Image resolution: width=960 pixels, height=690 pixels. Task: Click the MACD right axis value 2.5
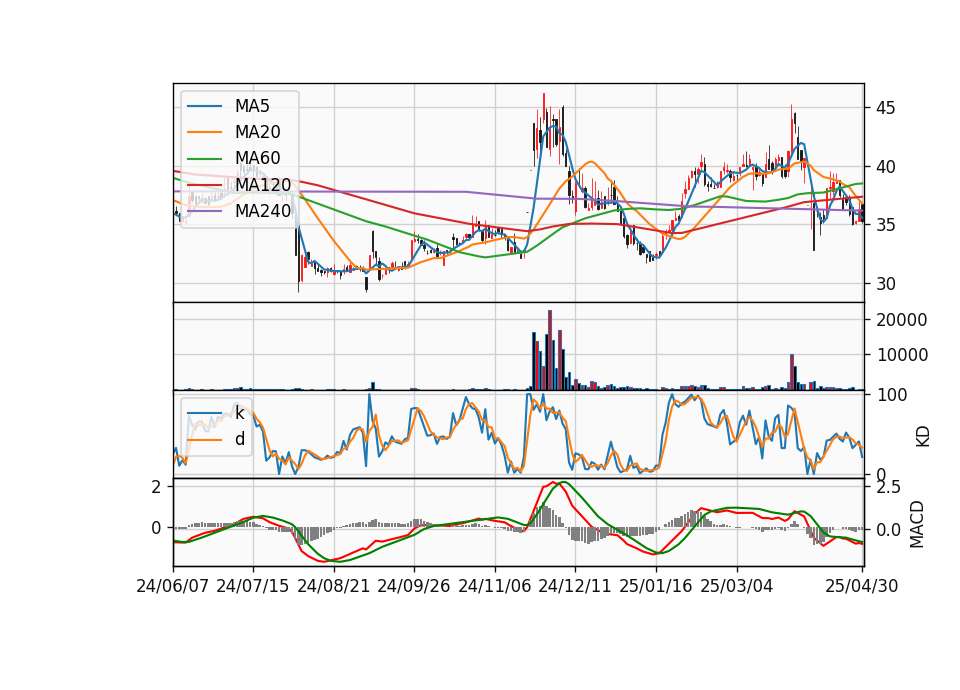coord(888,488)
